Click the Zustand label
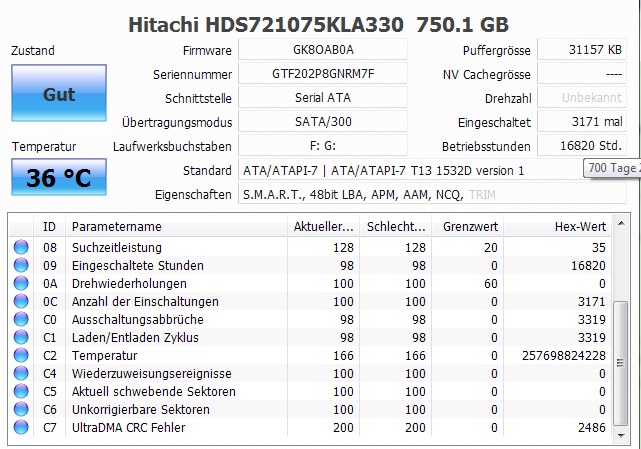 [x=33, y=51]
